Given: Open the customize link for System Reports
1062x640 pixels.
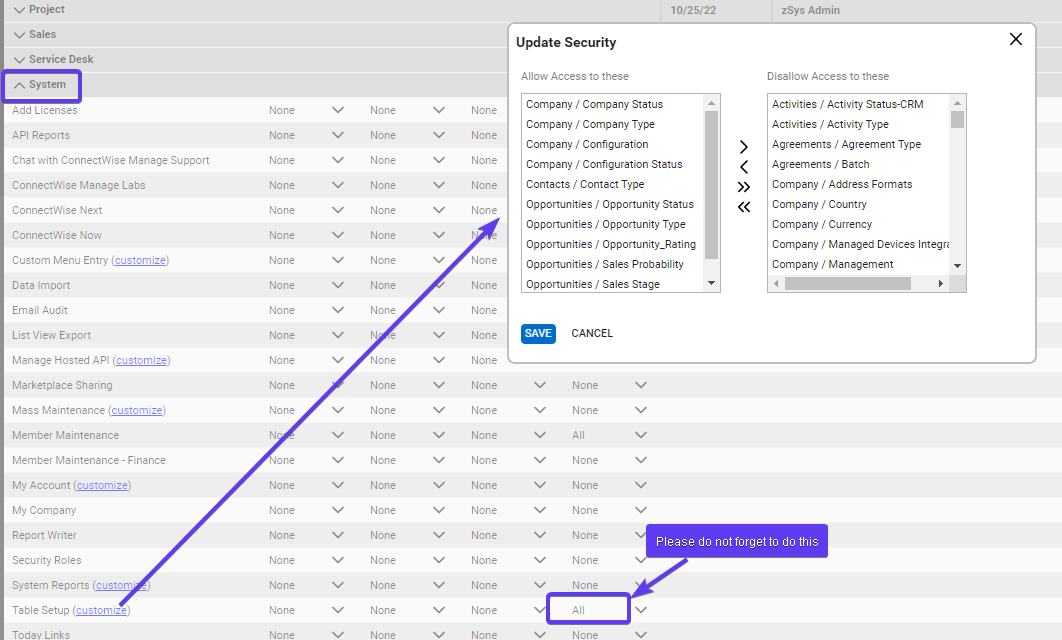Looking at the screenshot, I should pos(121,585).
